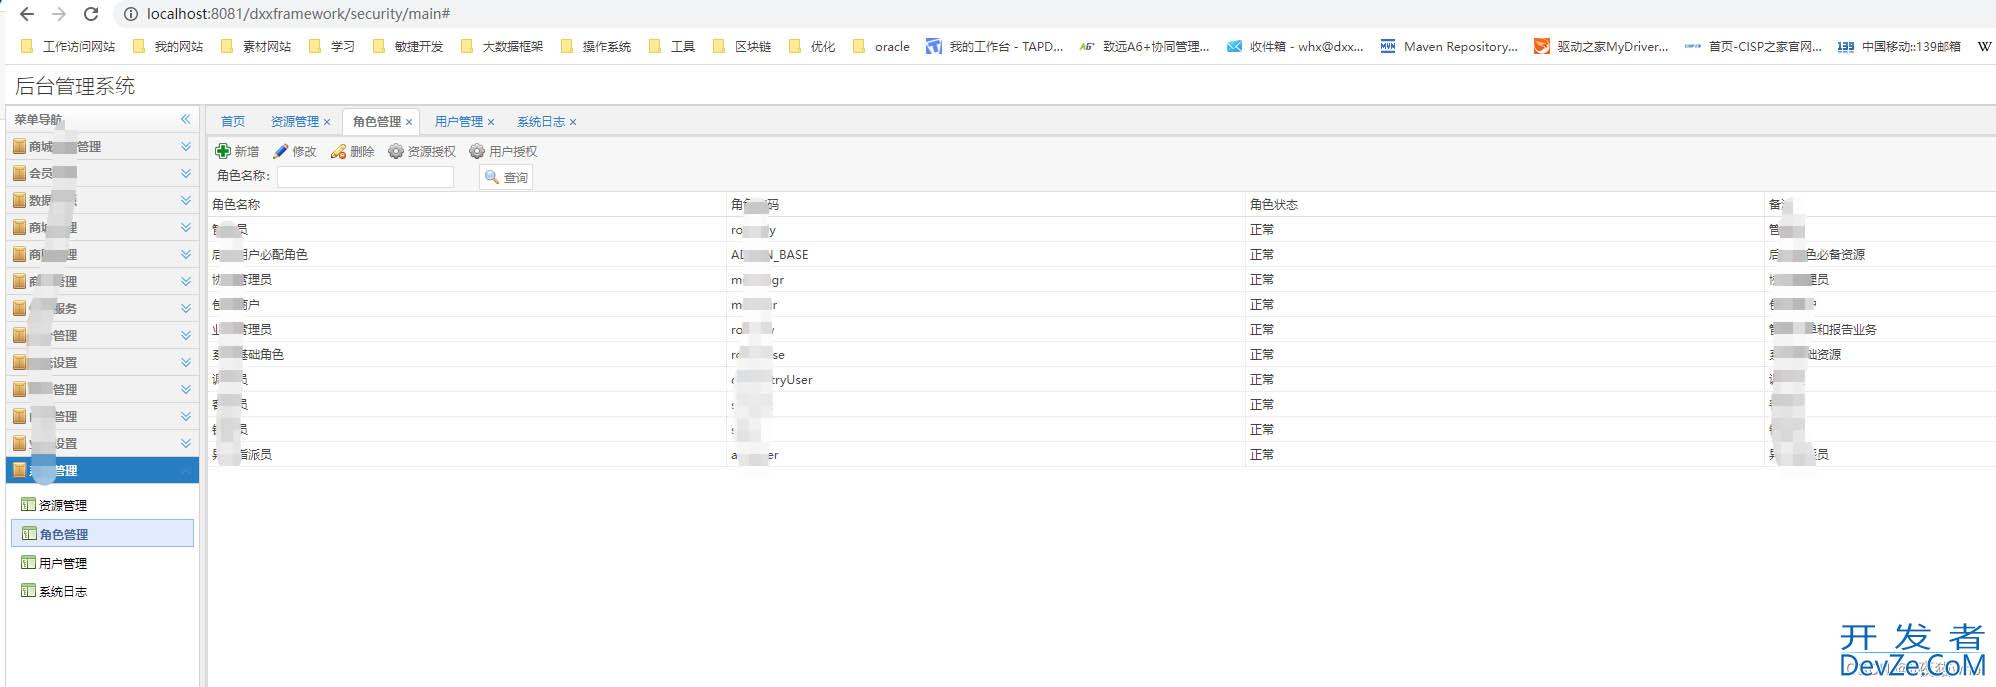Open 区块链 bookmark folder
The image size is (1996, 687).
[x=742, y=46]
